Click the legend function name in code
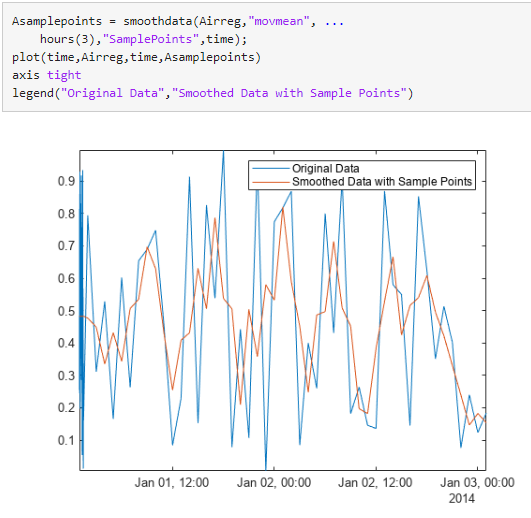Image resolution: width=531 pixels, height=518 pixels. (x=33, y=93)
